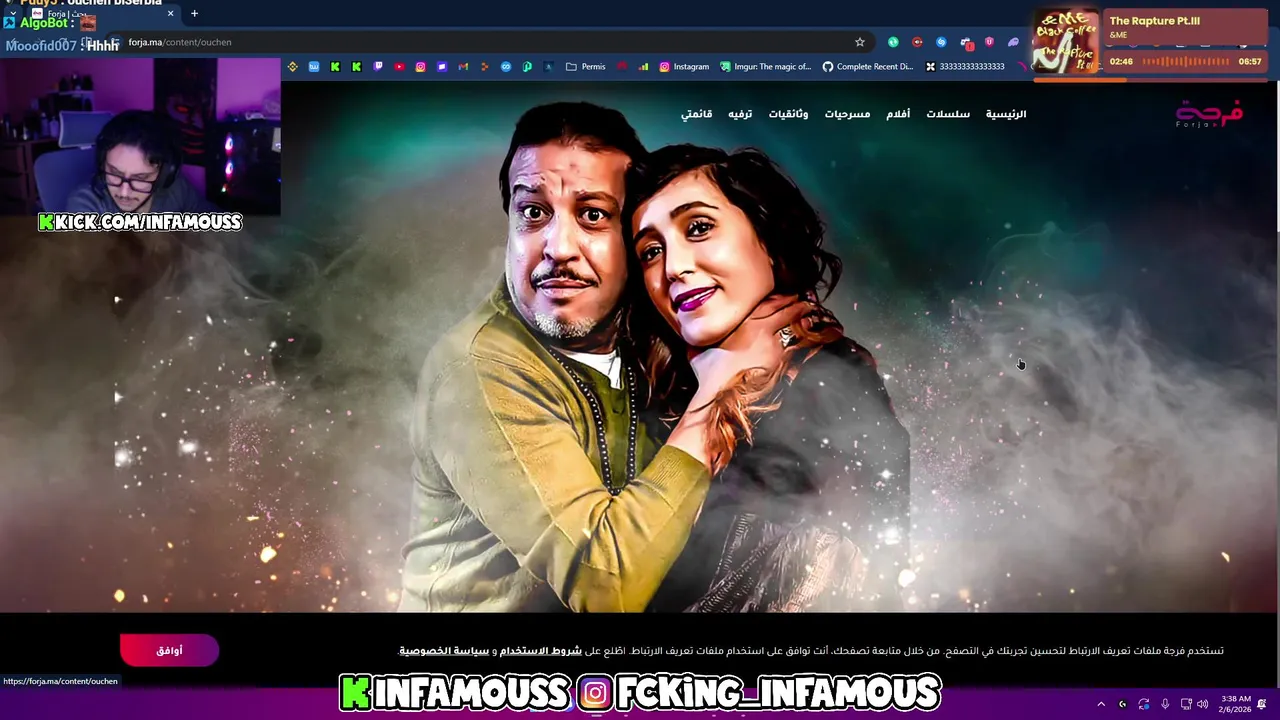Click the pink shield extension icon

[x=989, y=42]
